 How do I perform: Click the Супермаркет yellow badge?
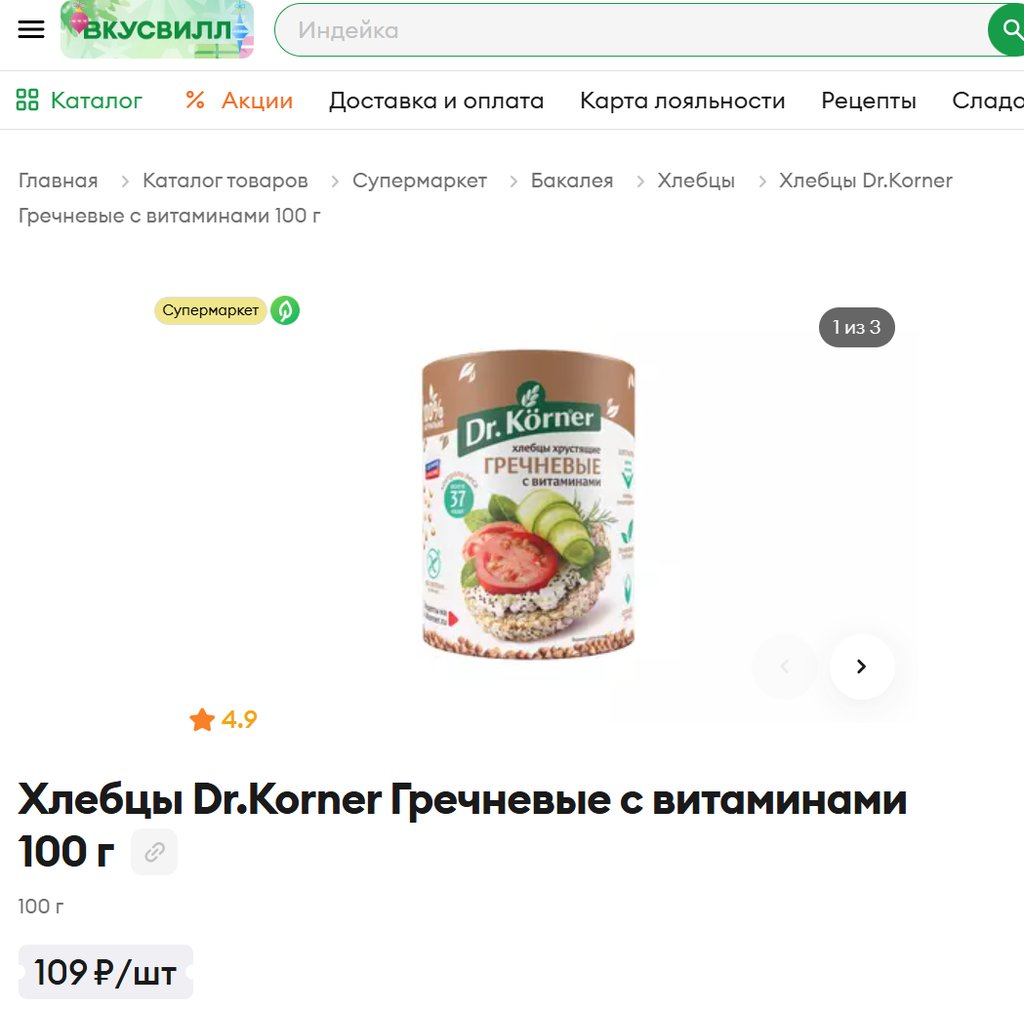click(210, 311)
